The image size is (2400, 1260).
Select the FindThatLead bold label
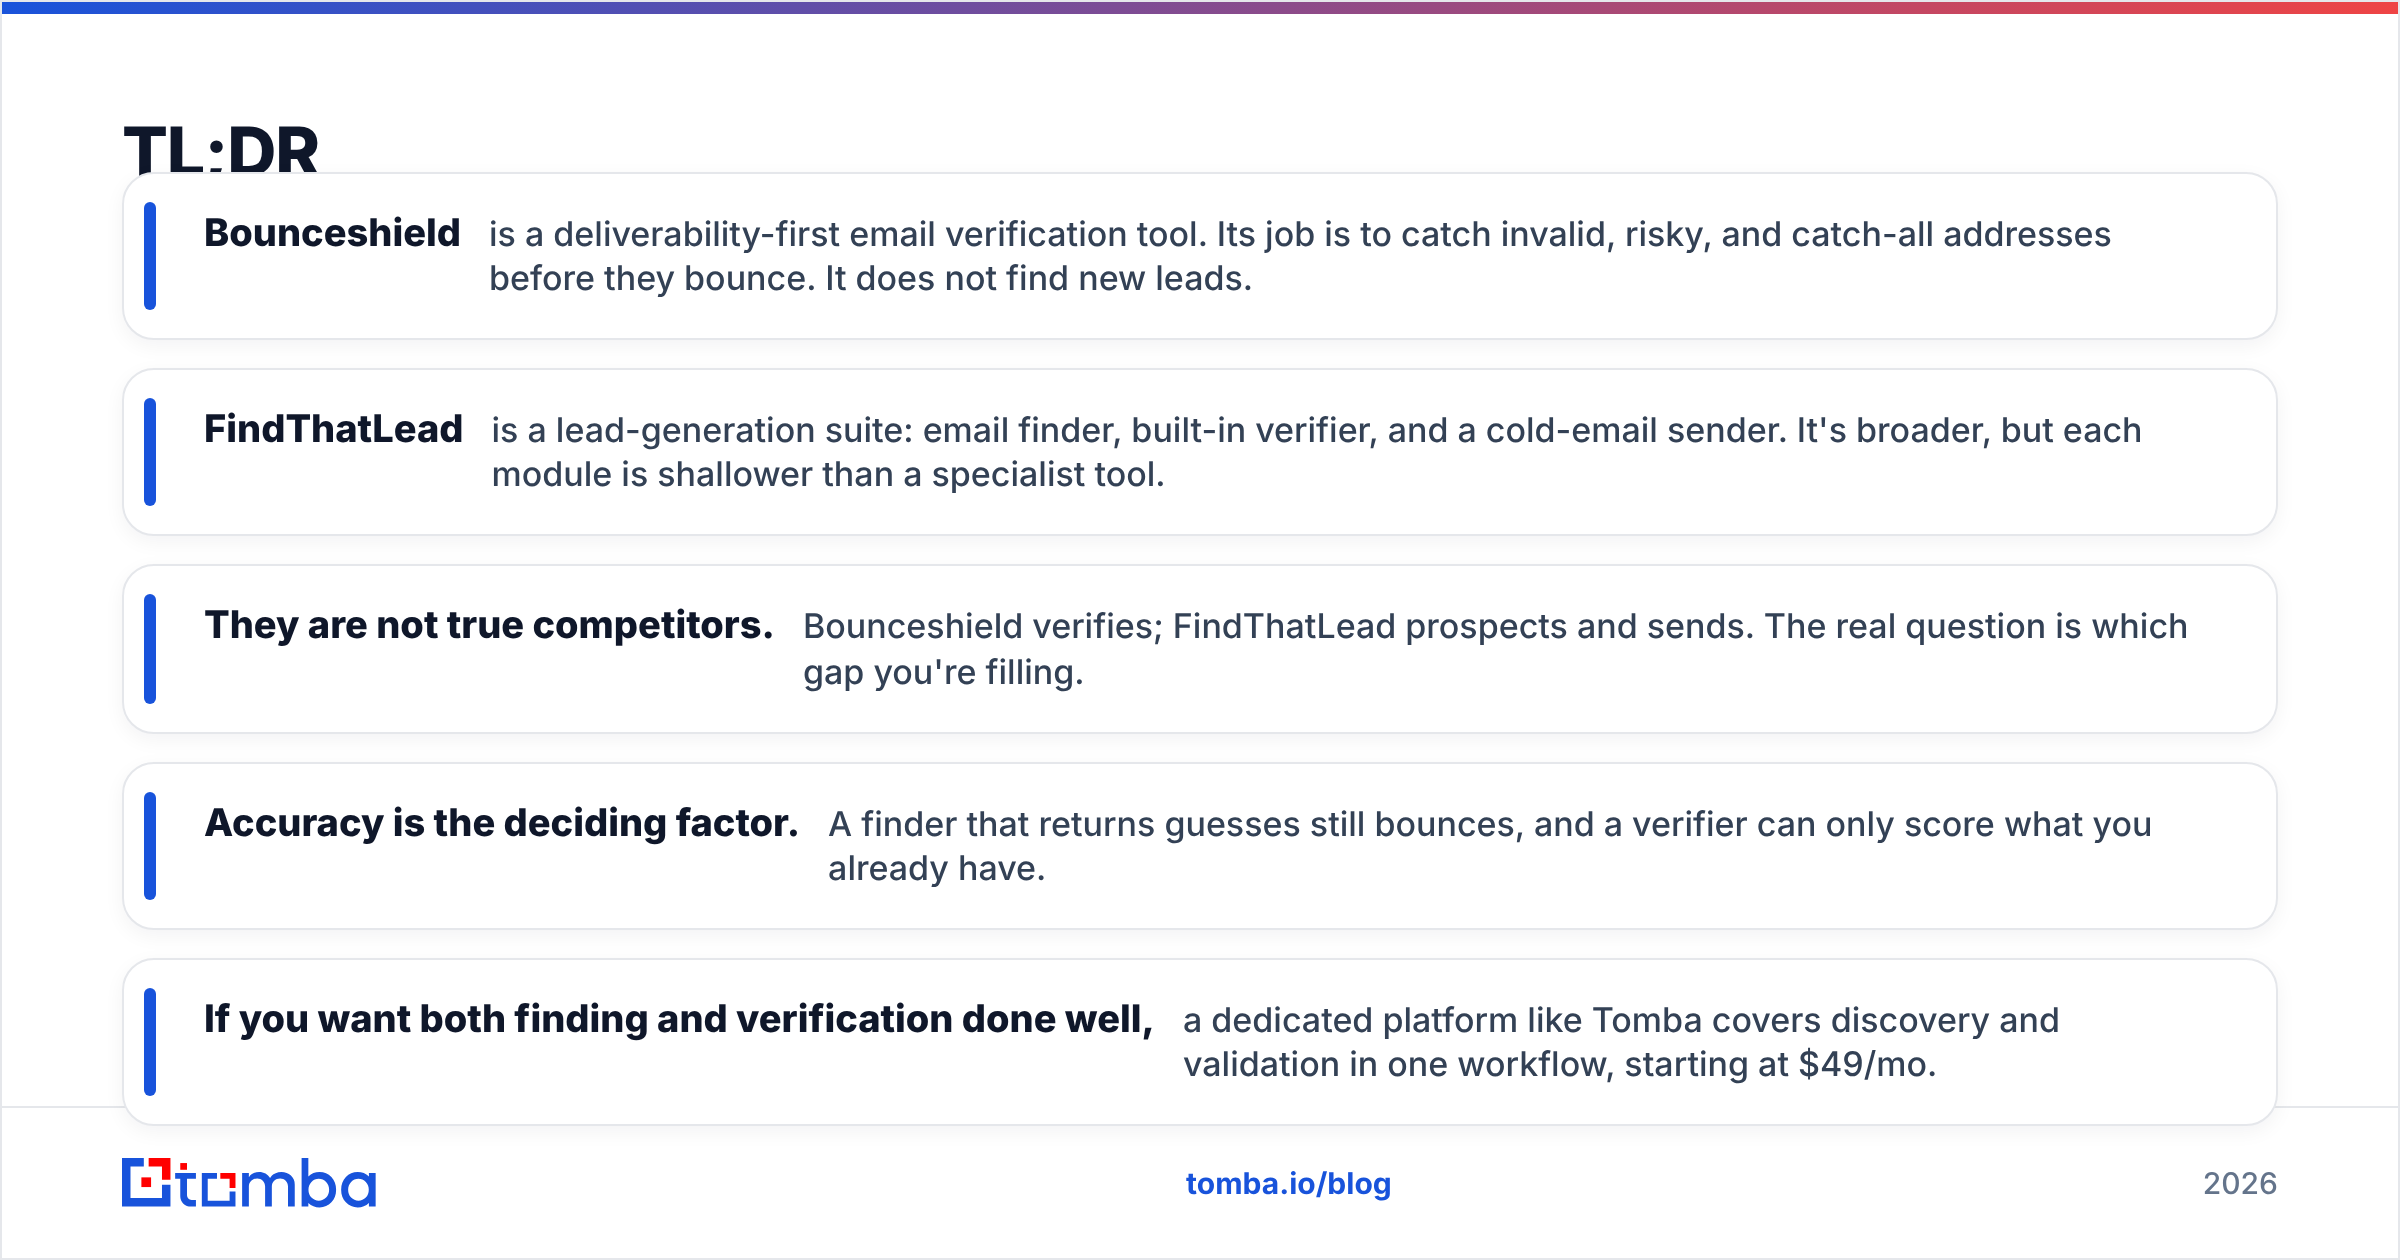click(x=333, y=429)
